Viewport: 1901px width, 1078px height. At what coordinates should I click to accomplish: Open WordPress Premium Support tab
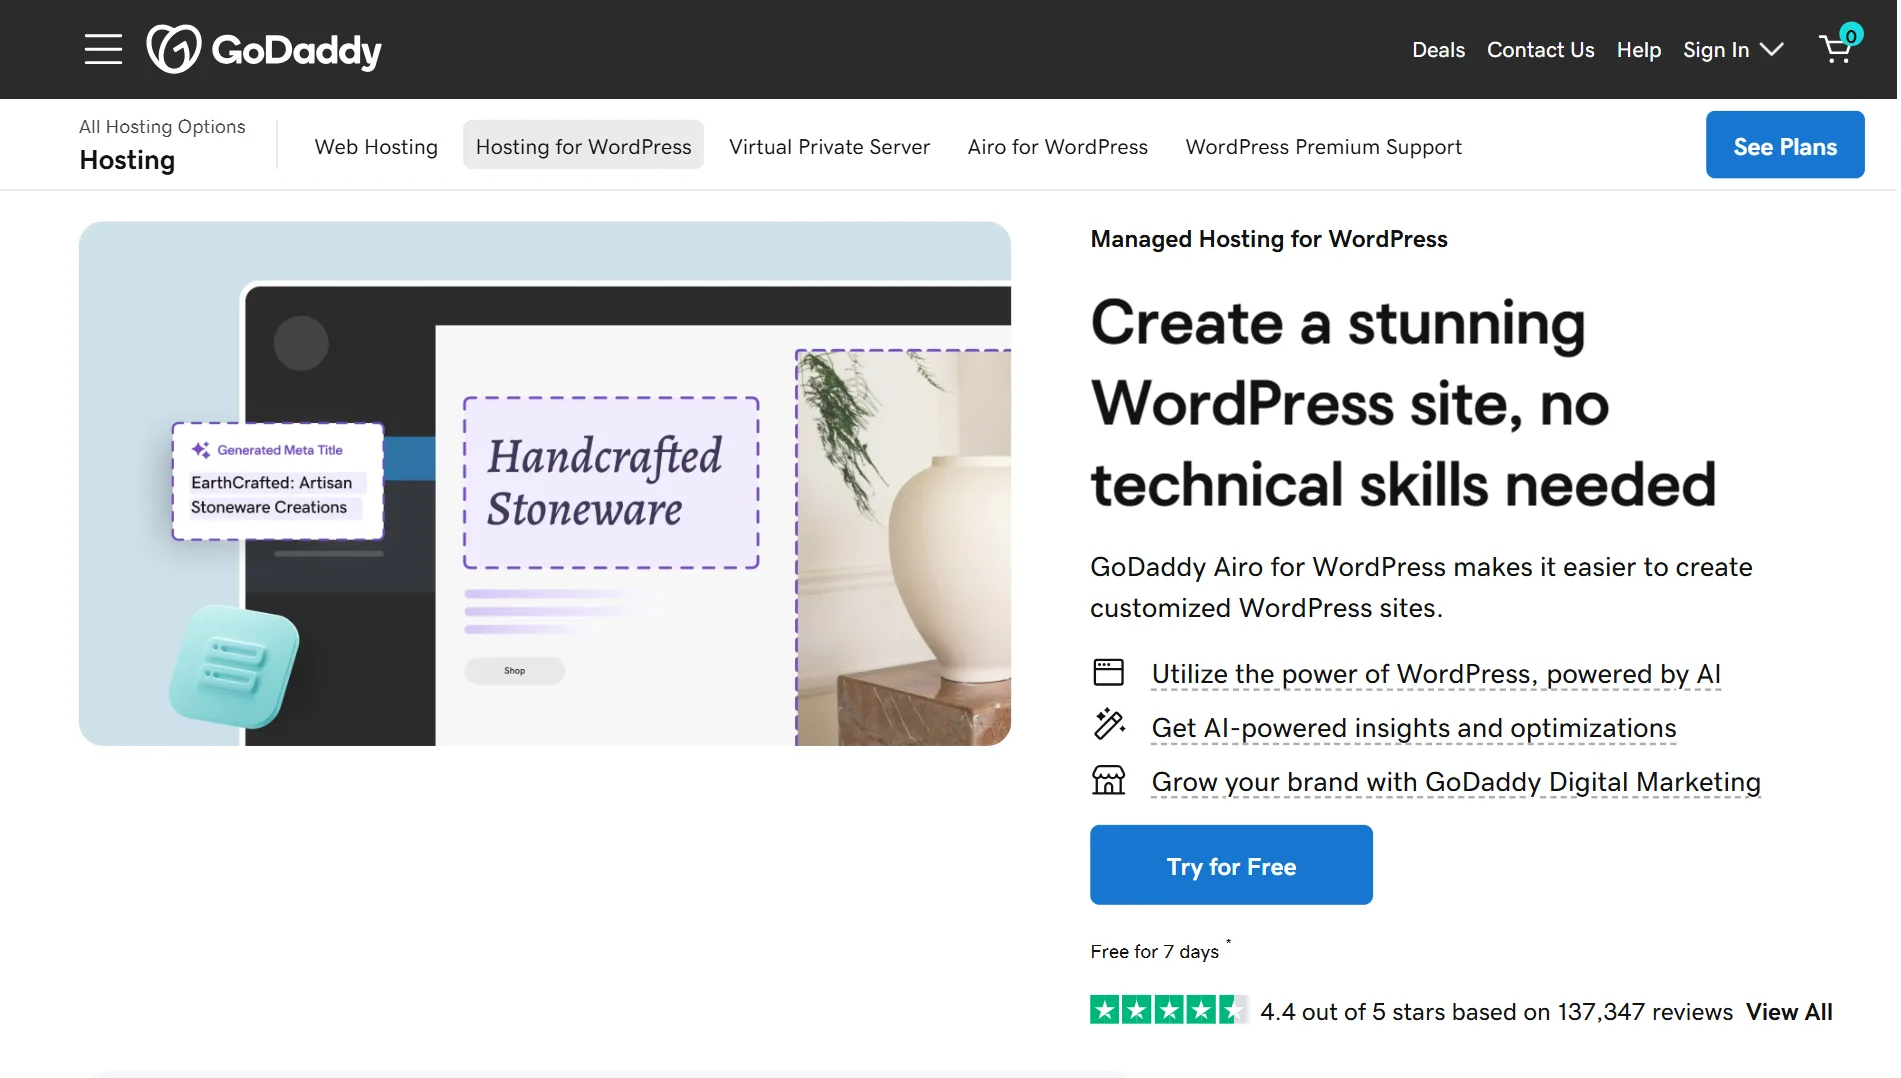coord(1323,147)
